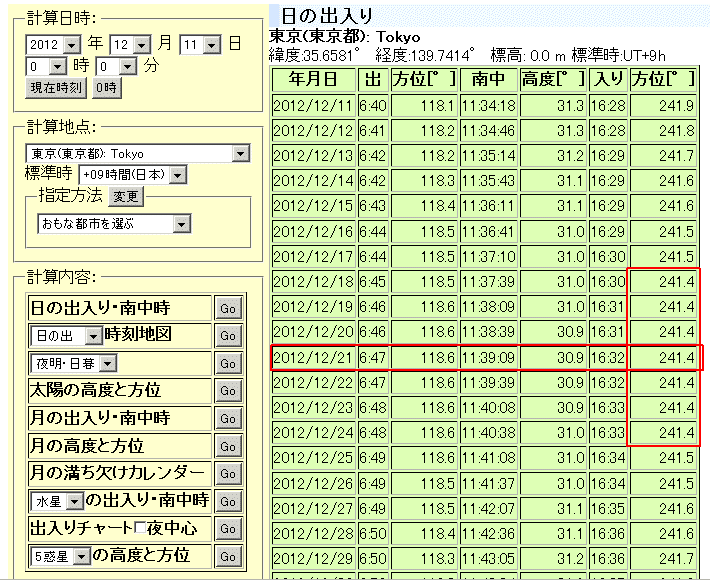Open the year dropdown showing 2012
The width and height of the screenshot is (710, 580).
[53, 45]
